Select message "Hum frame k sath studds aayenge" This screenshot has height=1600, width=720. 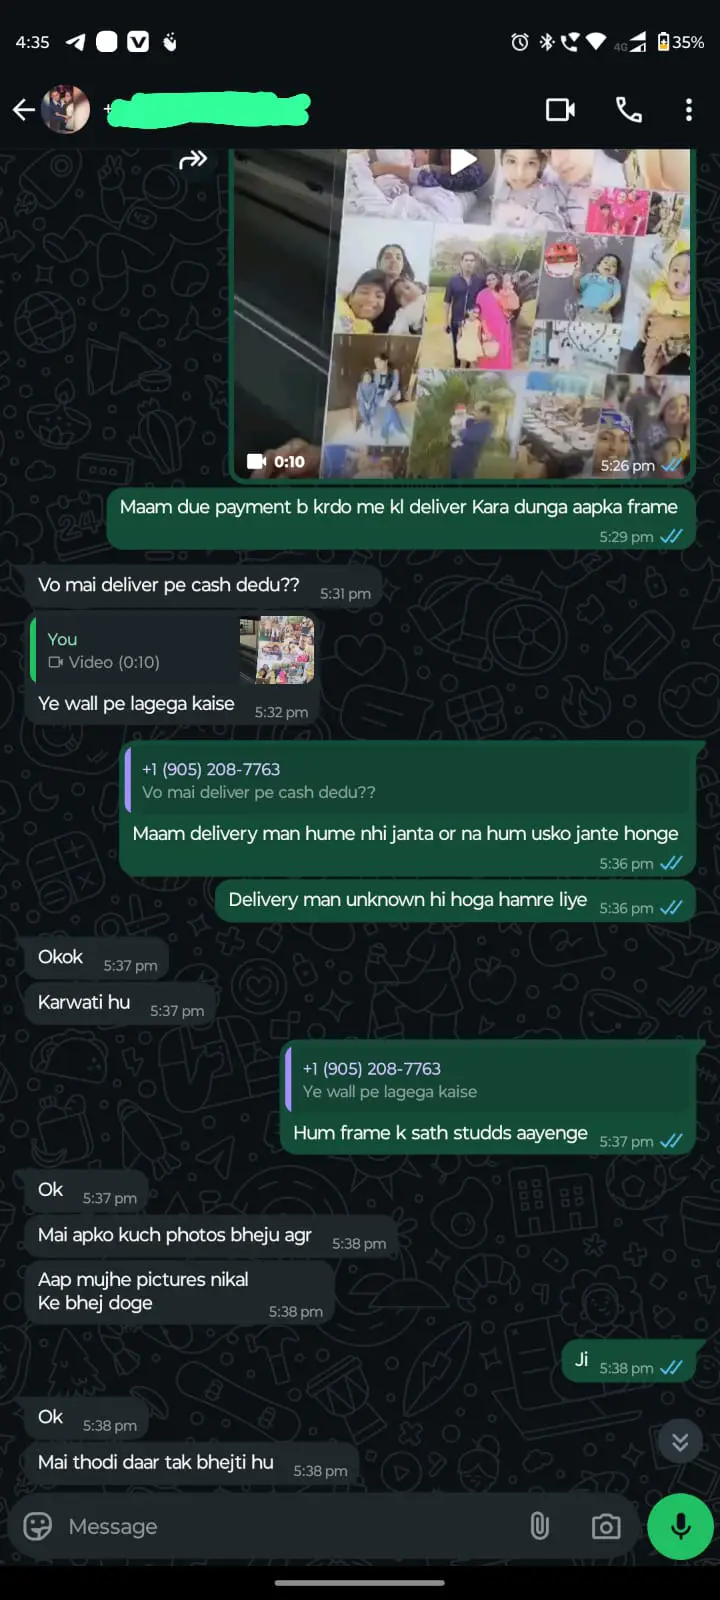(440, 1133)
